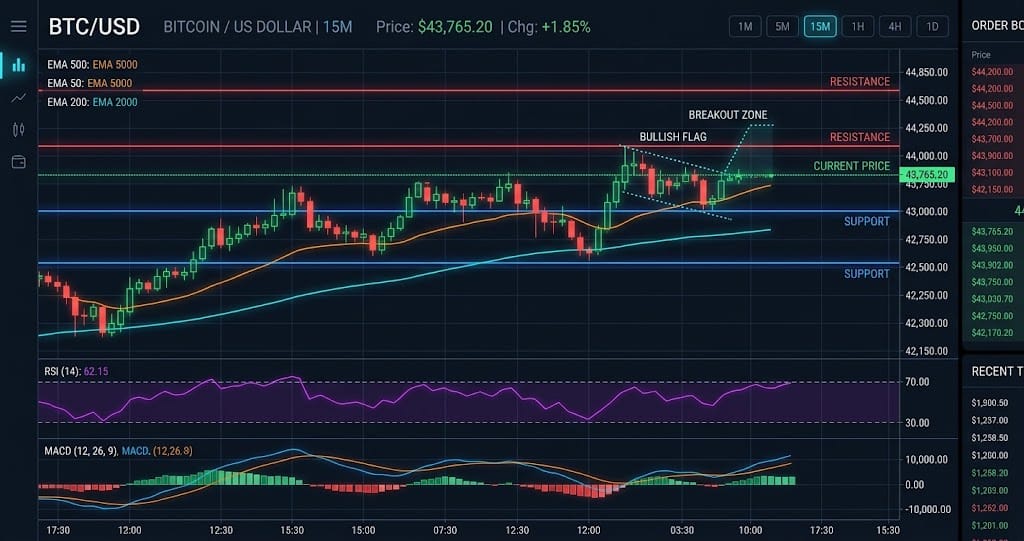Click the MACD 10,000.00 axis label
This screenshot has height=541, width=1024.
pos(925,459)
